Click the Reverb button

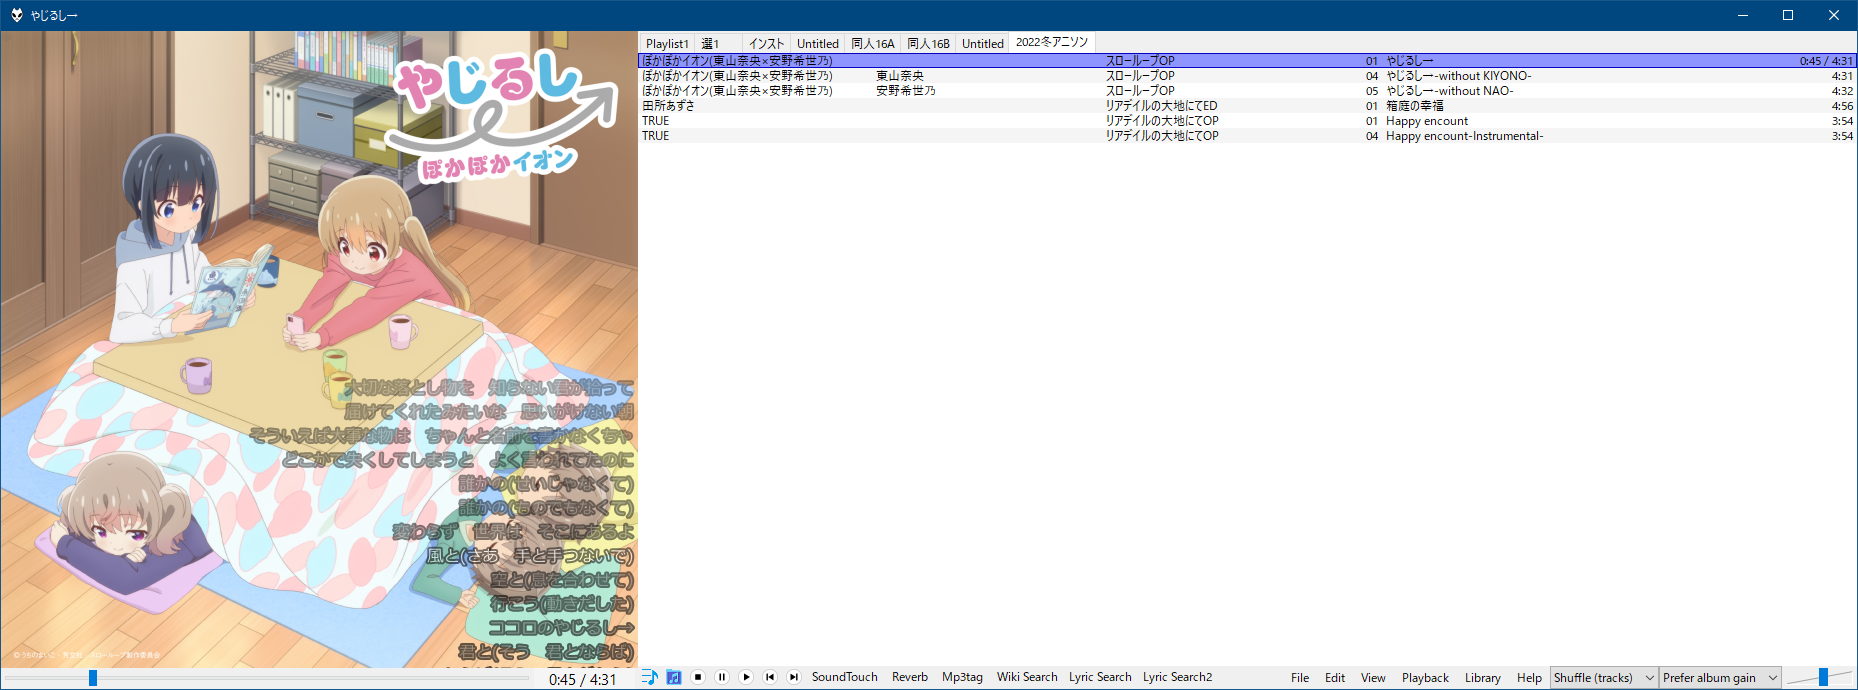pos(910,677)
